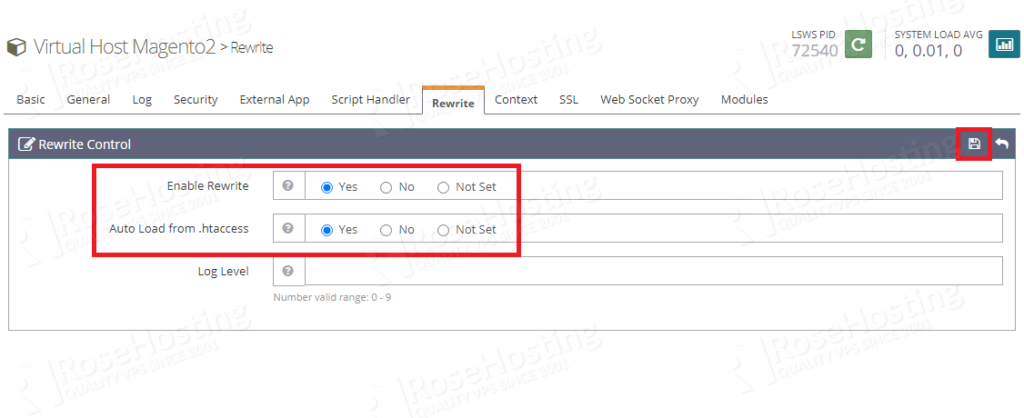
Task: Switch to the Basic tab
Action: (31, 100)
